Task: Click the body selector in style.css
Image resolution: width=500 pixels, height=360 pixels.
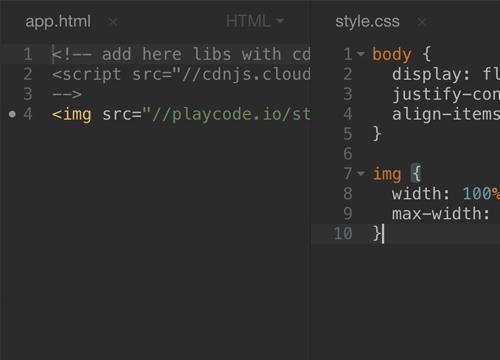Action: pos(392,54)
